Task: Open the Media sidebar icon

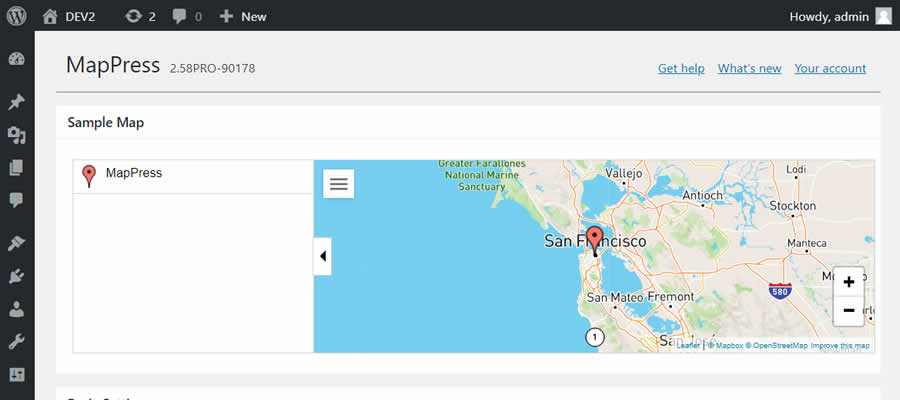Action: [17, 135]
